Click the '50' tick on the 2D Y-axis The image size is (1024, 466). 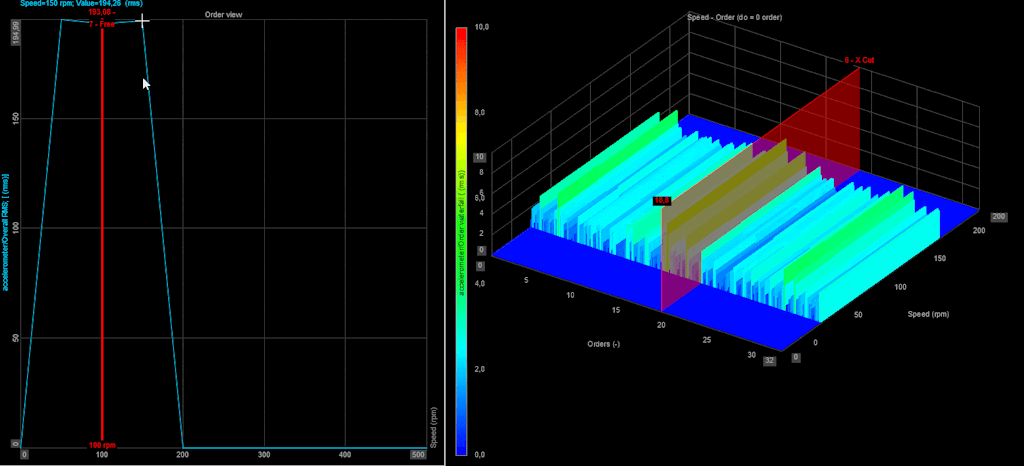(15, 338)
